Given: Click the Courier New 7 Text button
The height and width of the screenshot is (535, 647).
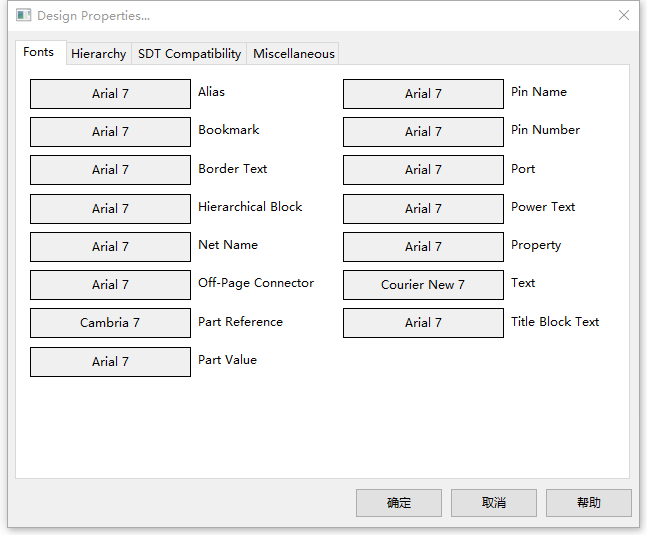Looking at the screenshot, I should coord(423,285).
